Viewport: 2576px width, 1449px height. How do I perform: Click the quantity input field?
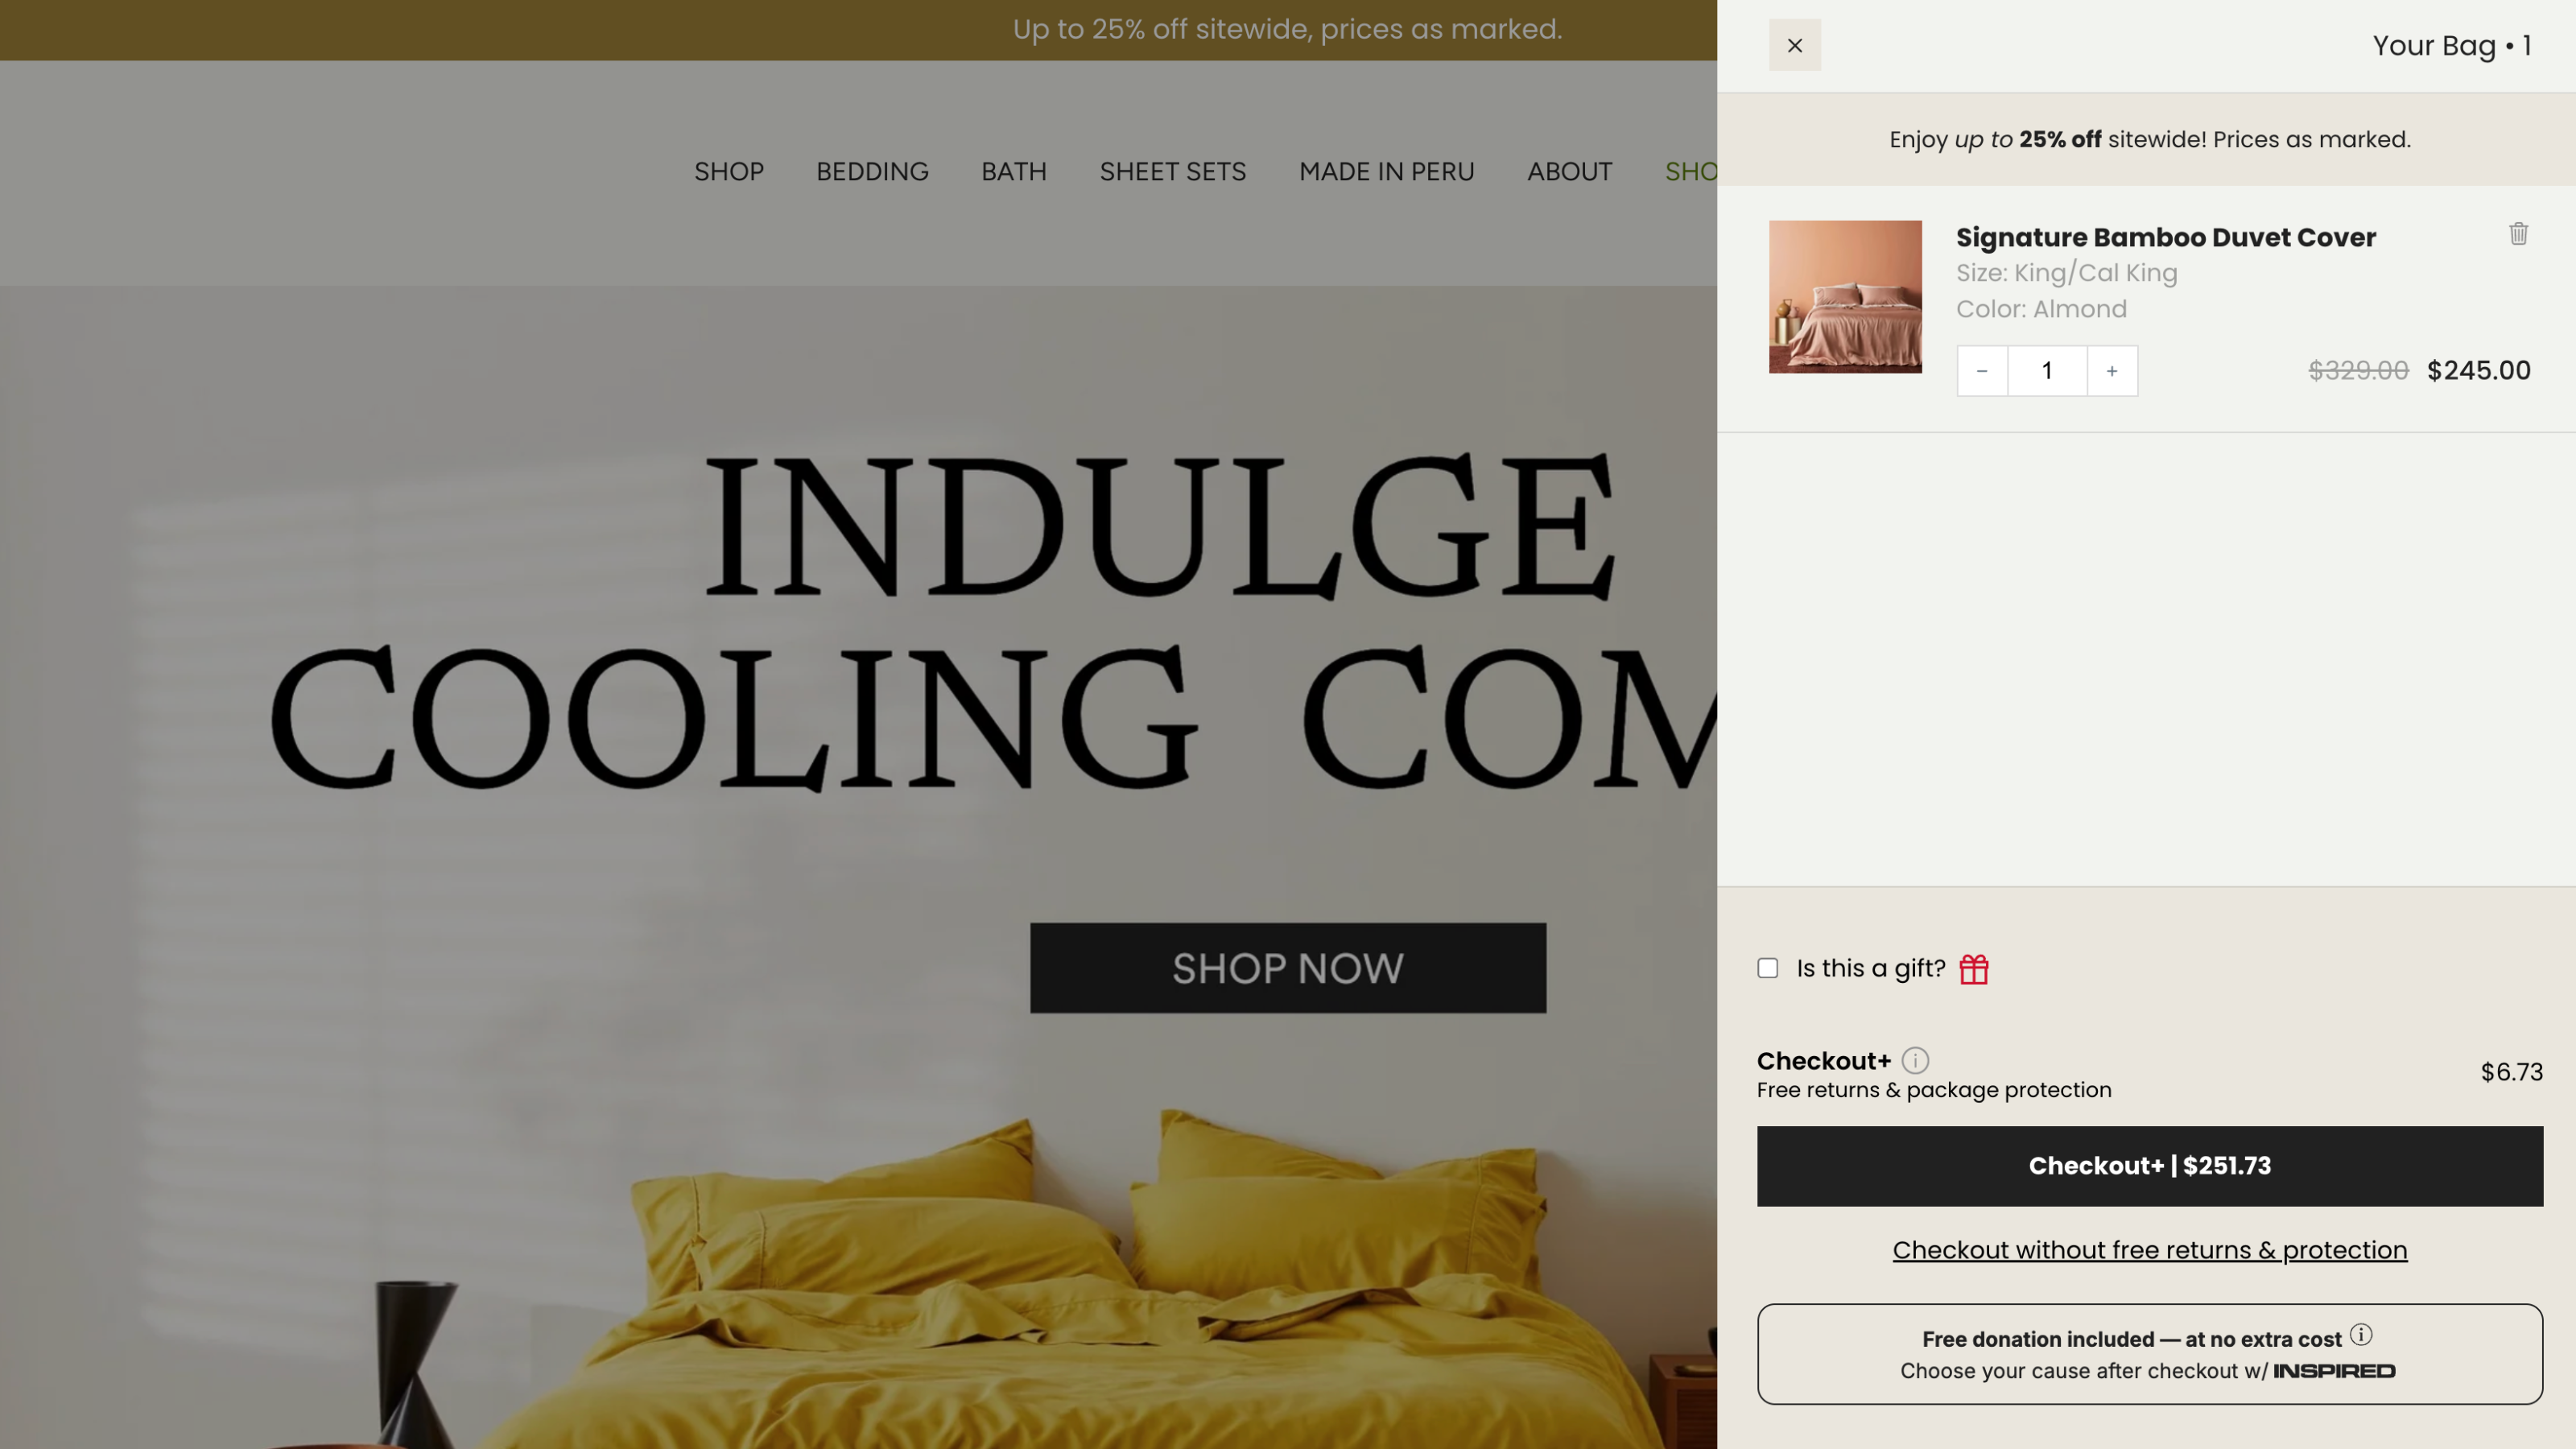coord(2047,371)
